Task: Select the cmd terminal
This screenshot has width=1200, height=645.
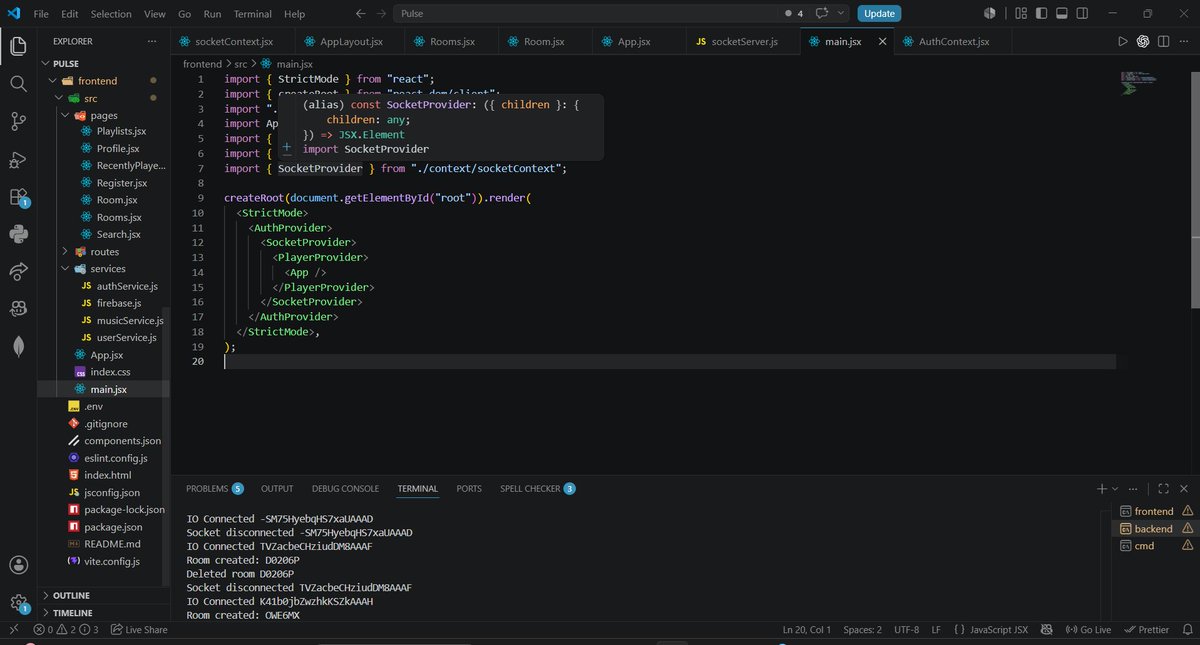Action: (x=1154, y=546)
